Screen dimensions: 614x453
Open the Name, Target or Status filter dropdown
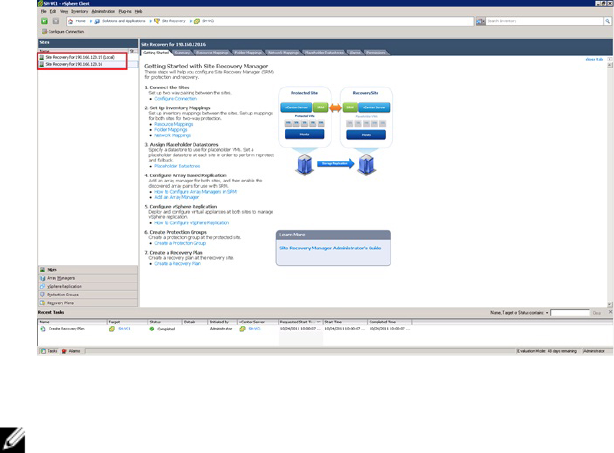[x=547, y=313]
